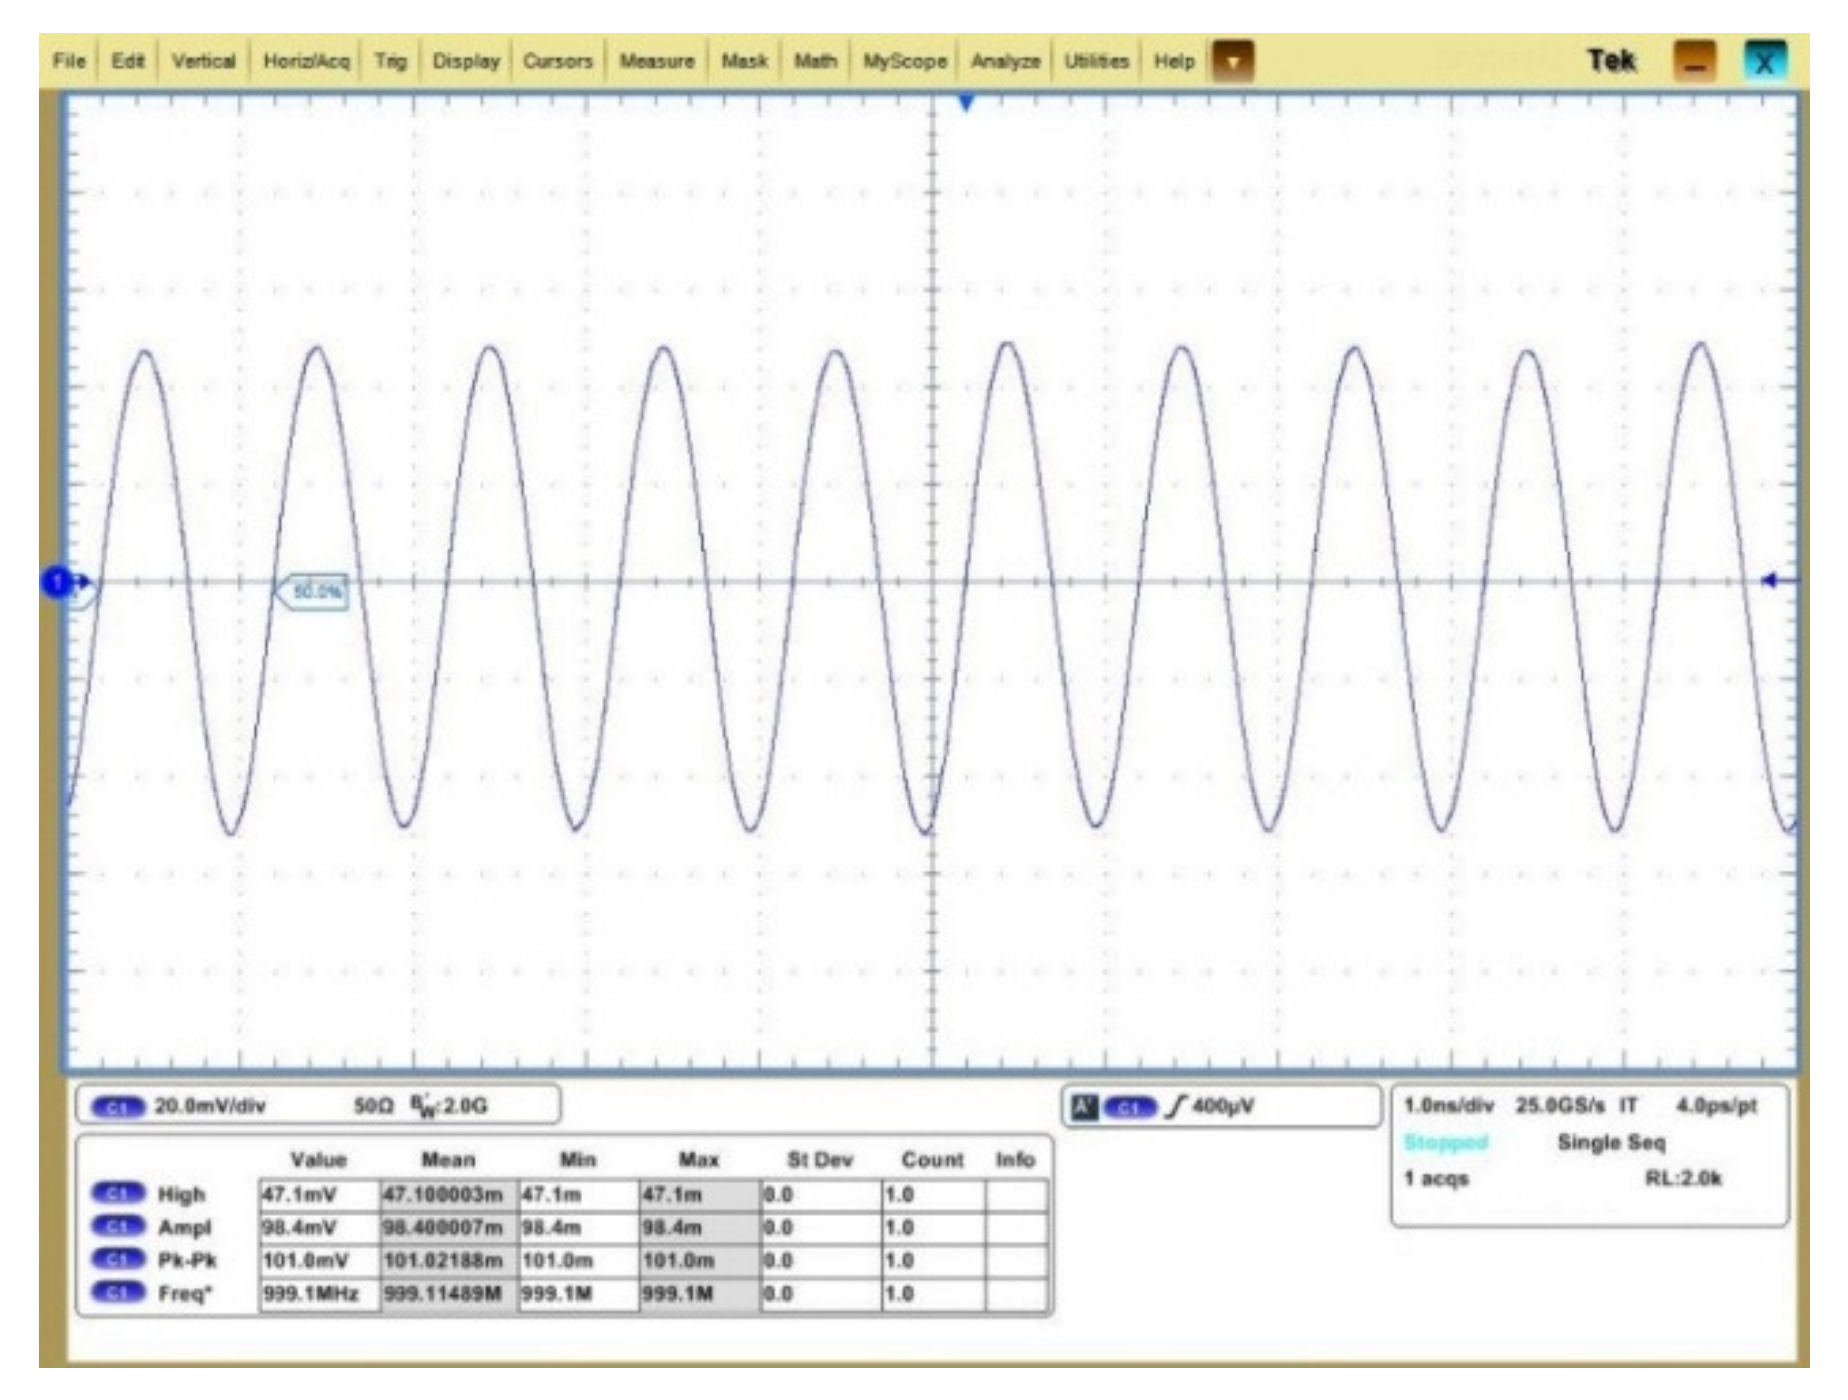Click the C1 trigger source badge
The width and height of the screenshot is (1848, 1400).
(1129, 1107)
